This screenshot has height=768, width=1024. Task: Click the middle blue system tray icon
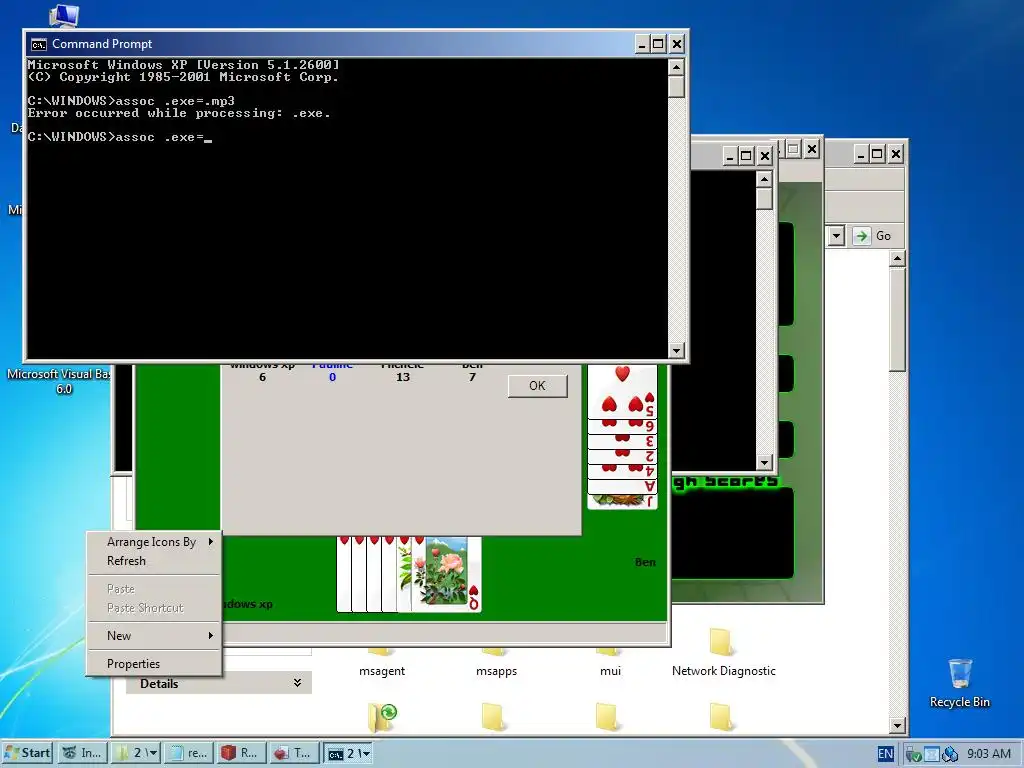[x=932, y=754]
